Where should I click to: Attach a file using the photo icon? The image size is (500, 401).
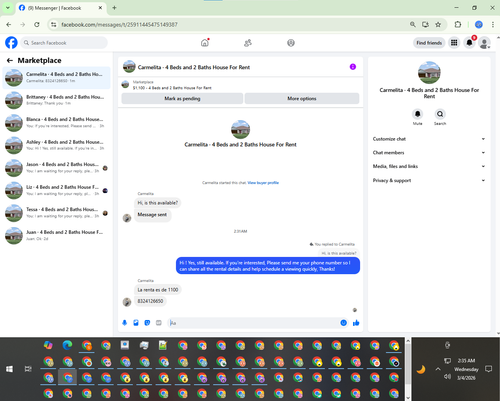point(136,323)
